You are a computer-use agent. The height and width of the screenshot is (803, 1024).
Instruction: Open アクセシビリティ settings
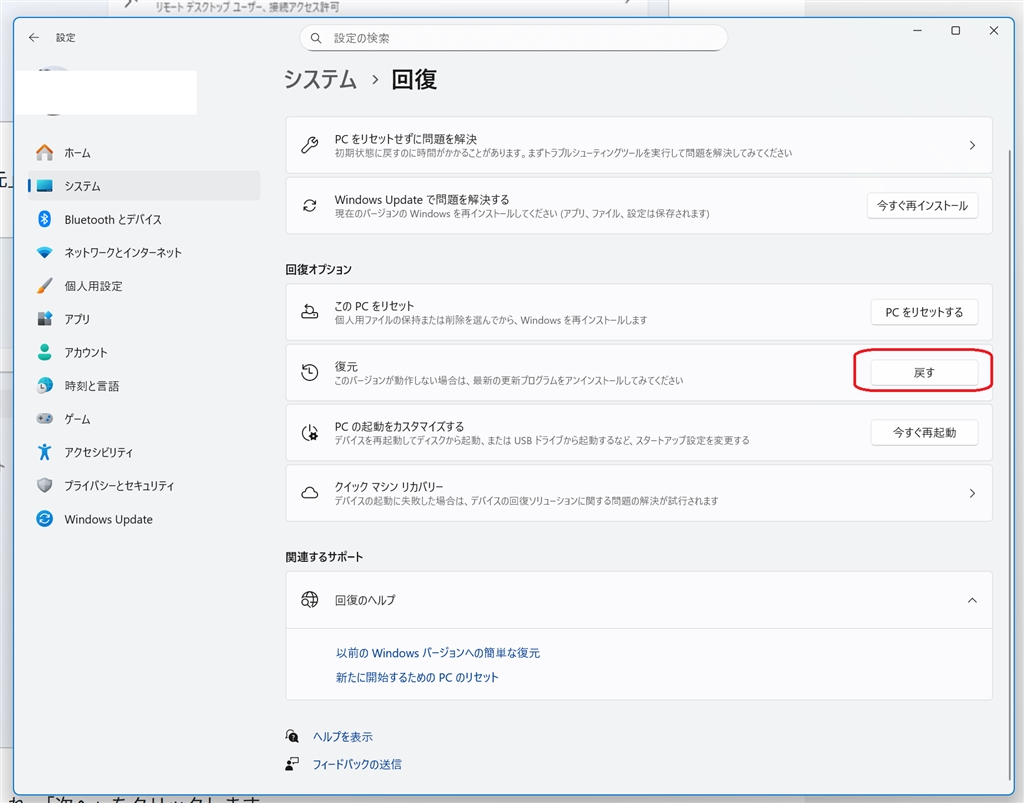pyautogui.click(x=144, y=452)
